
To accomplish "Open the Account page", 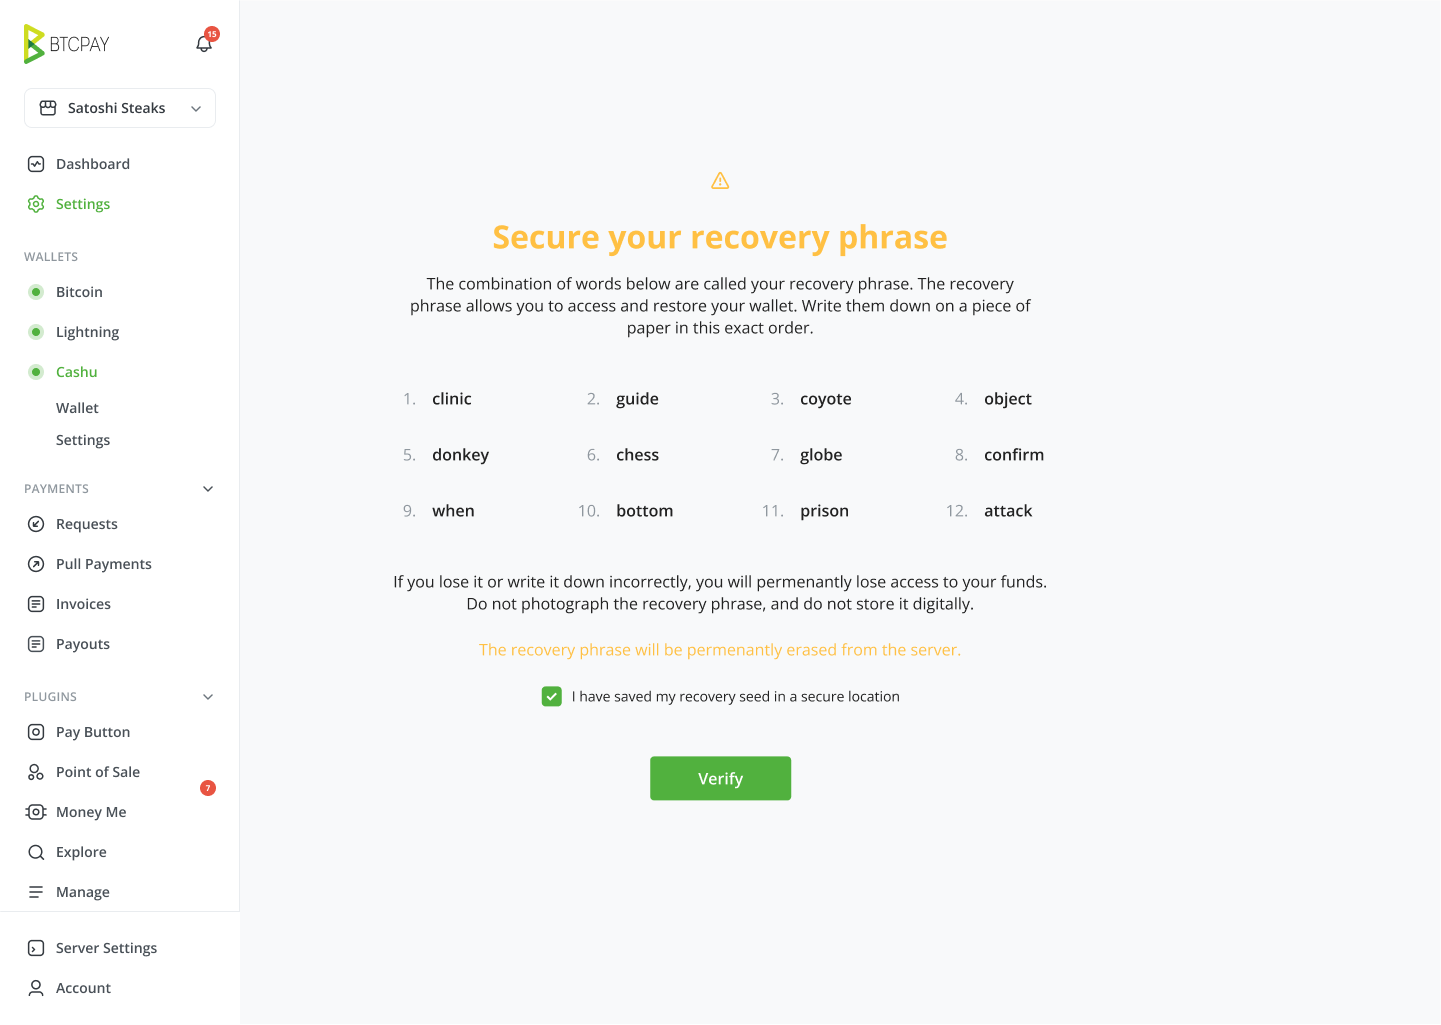I will (83, 988).
